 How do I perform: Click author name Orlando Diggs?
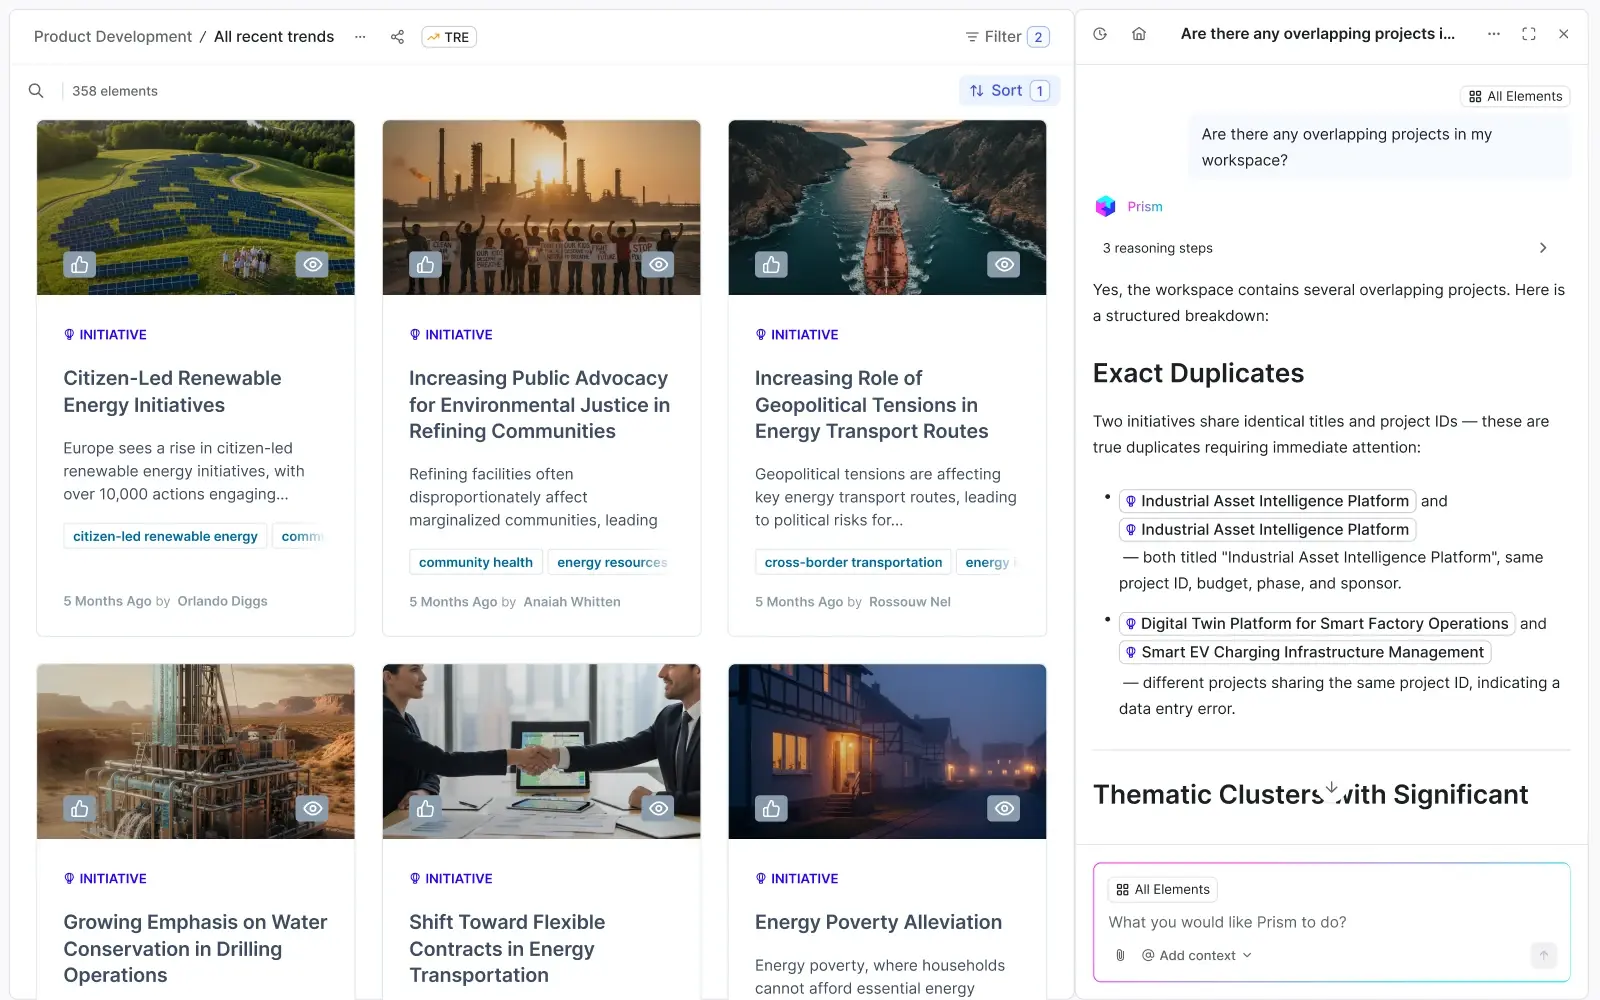[222, 601]
